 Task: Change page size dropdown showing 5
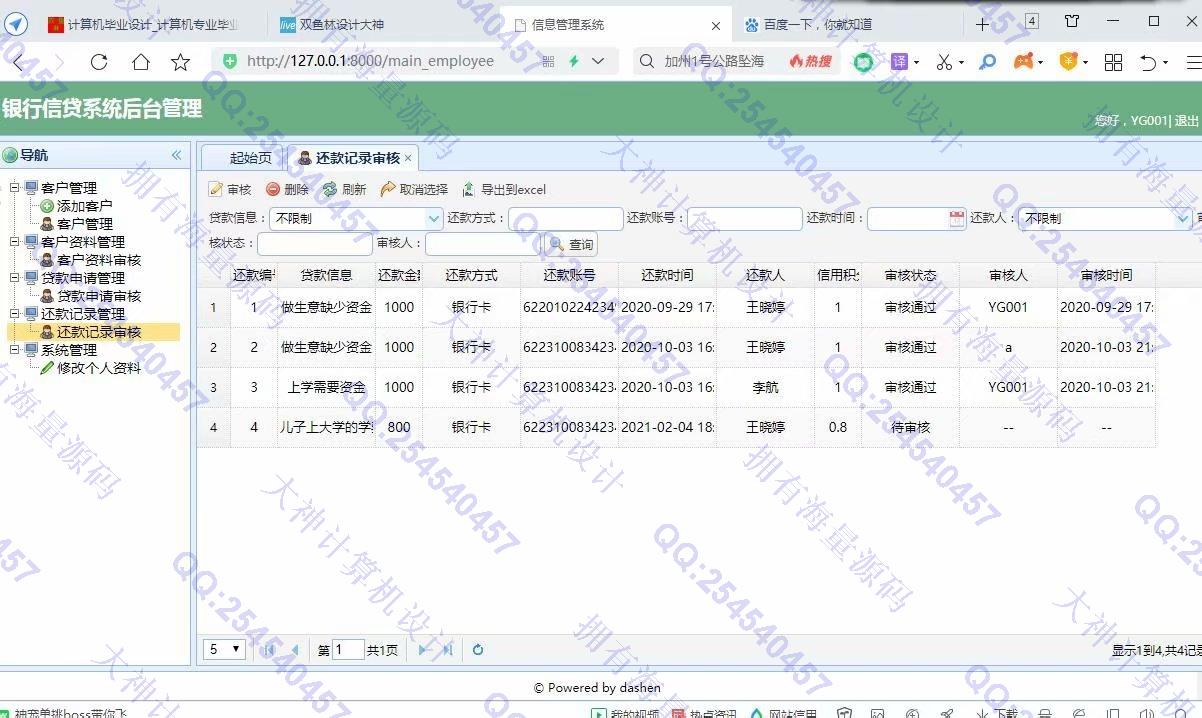[x=226, y=650]
